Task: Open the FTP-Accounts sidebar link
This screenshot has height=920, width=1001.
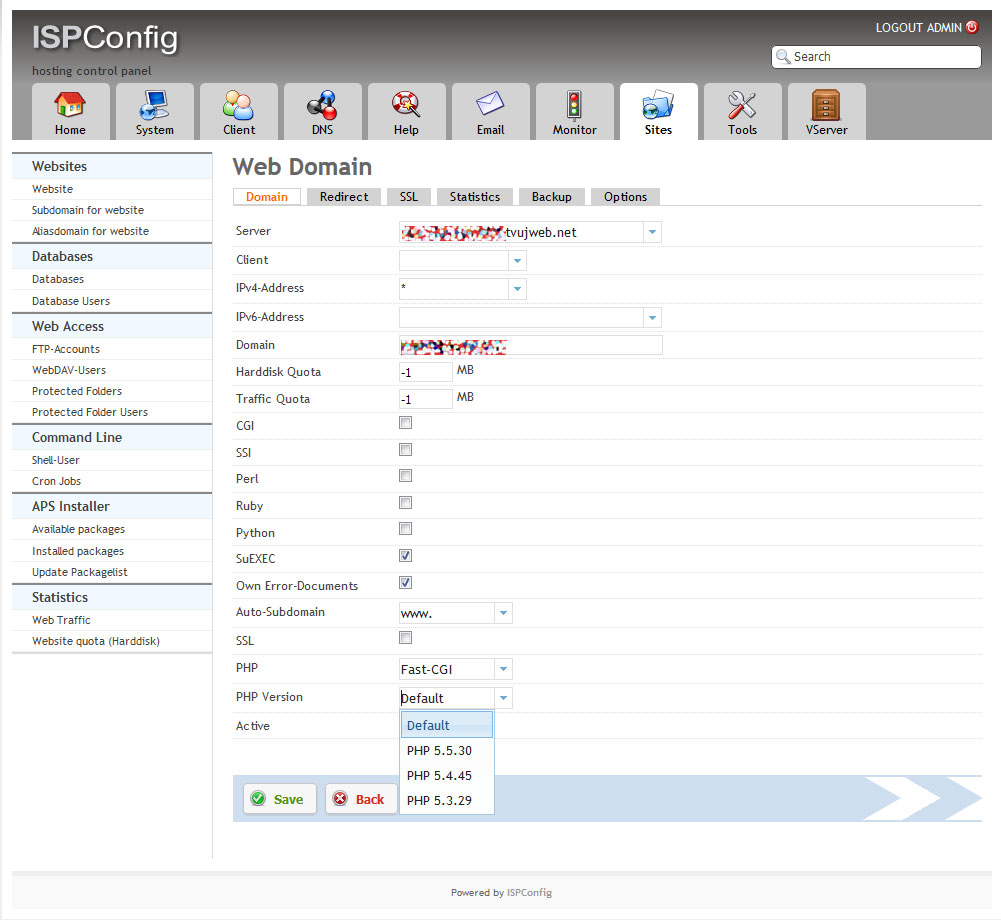Action: click(x=66, y=349)
